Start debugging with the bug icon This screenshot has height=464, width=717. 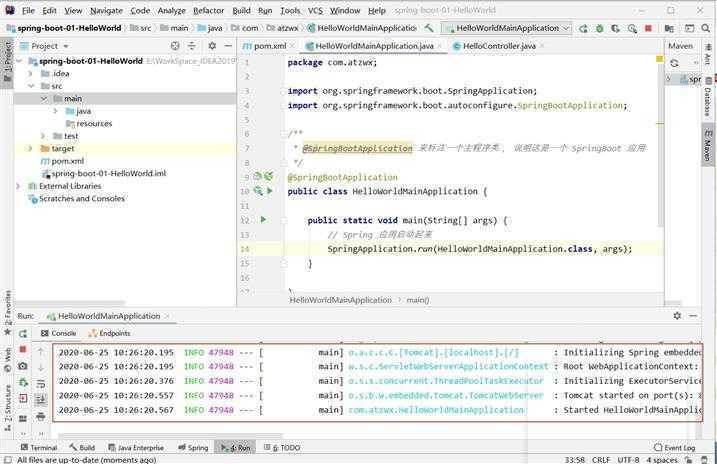pos(599,28)
